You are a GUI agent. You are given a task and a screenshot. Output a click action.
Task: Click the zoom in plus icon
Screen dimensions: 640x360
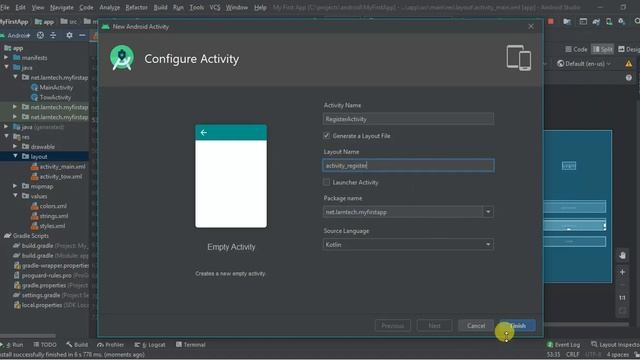[622, 272]
